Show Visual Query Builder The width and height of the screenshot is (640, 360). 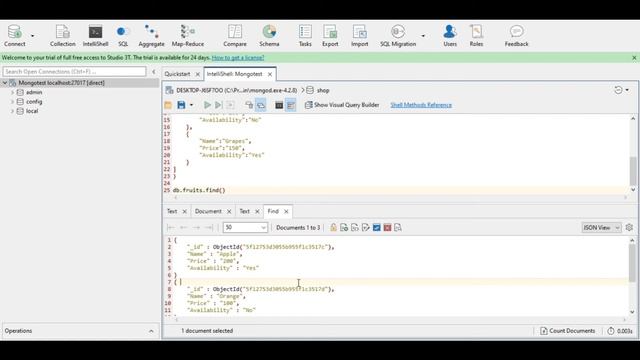tap(342, 105)
